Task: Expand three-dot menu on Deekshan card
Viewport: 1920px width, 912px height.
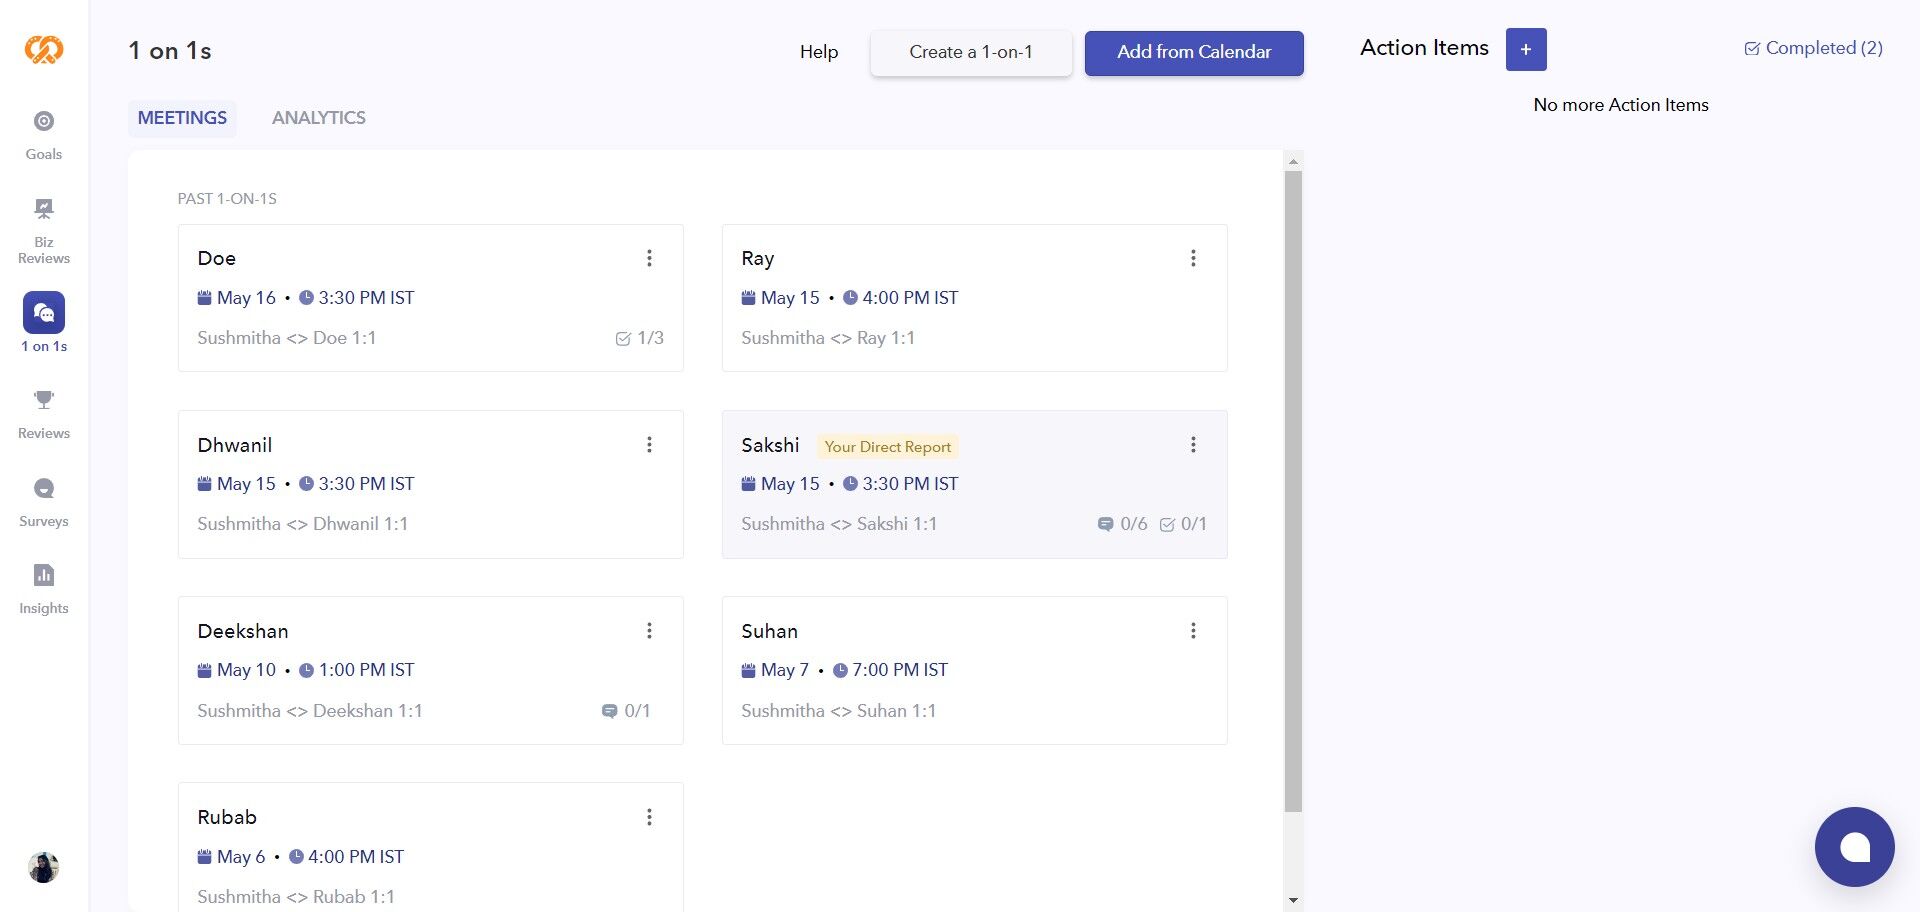Action: coord(649,631)
